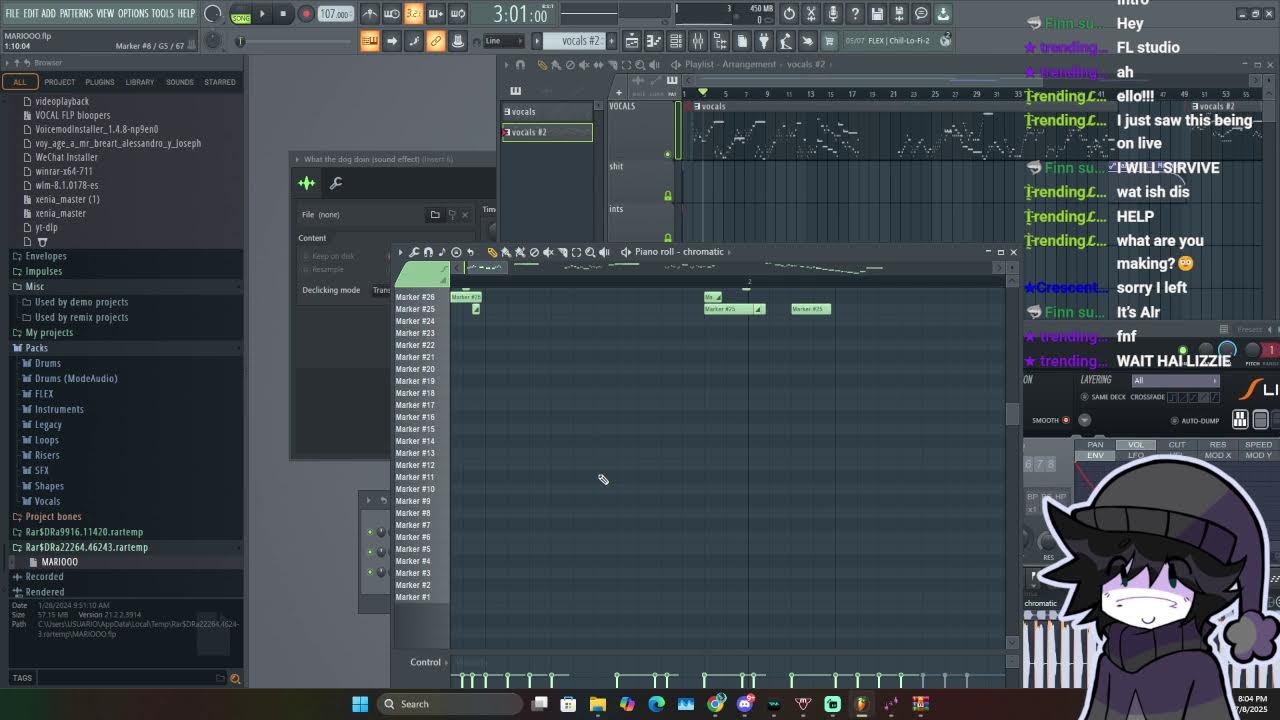Open the TOOLS menu
This screenshot has height=720, width=1280.
(163, 14)
